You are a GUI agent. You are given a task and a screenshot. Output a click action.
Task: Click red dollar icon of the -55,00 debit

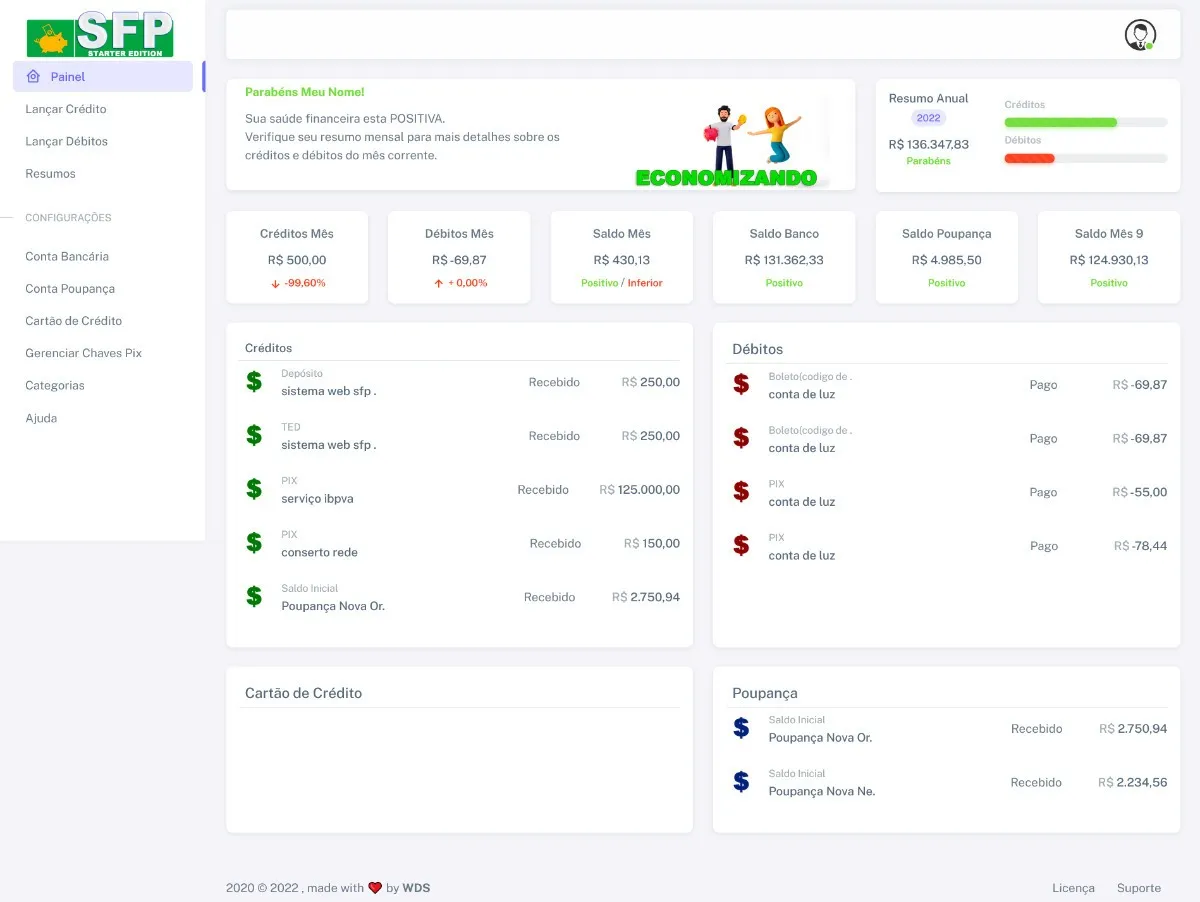(x=741, y=492)
